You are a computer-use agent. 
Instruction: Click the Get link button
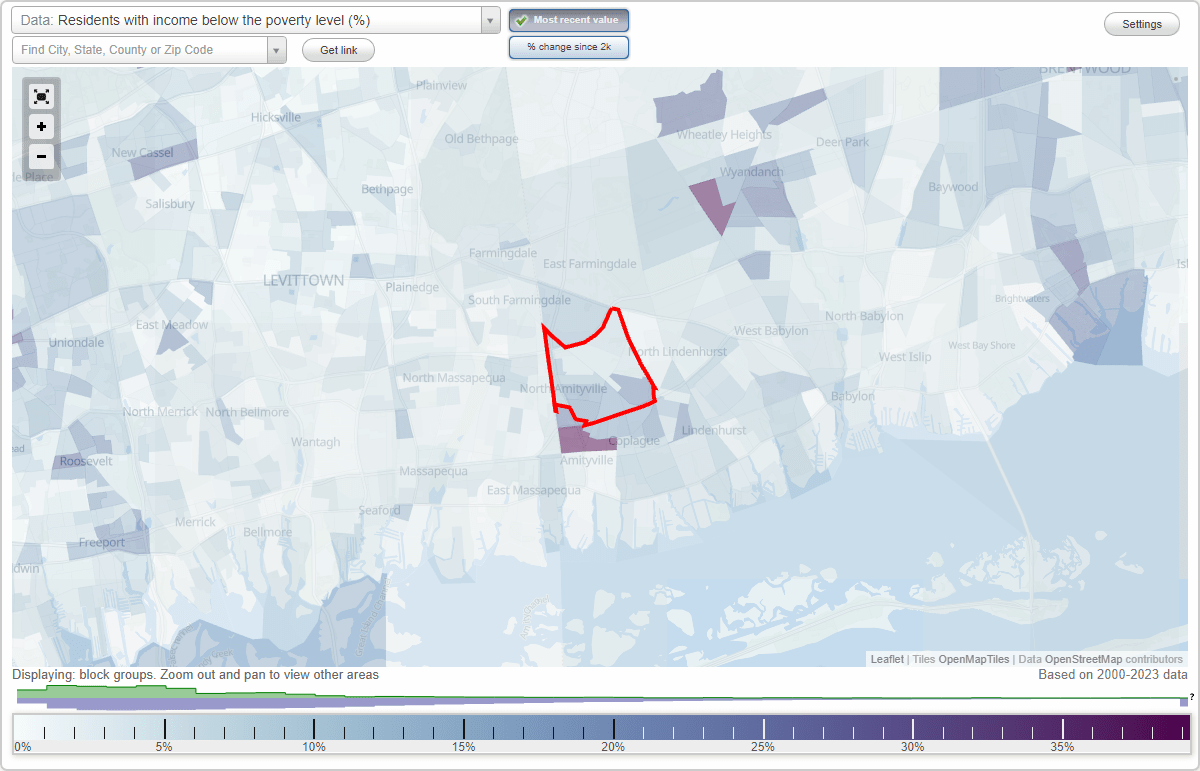pos(338,50)
